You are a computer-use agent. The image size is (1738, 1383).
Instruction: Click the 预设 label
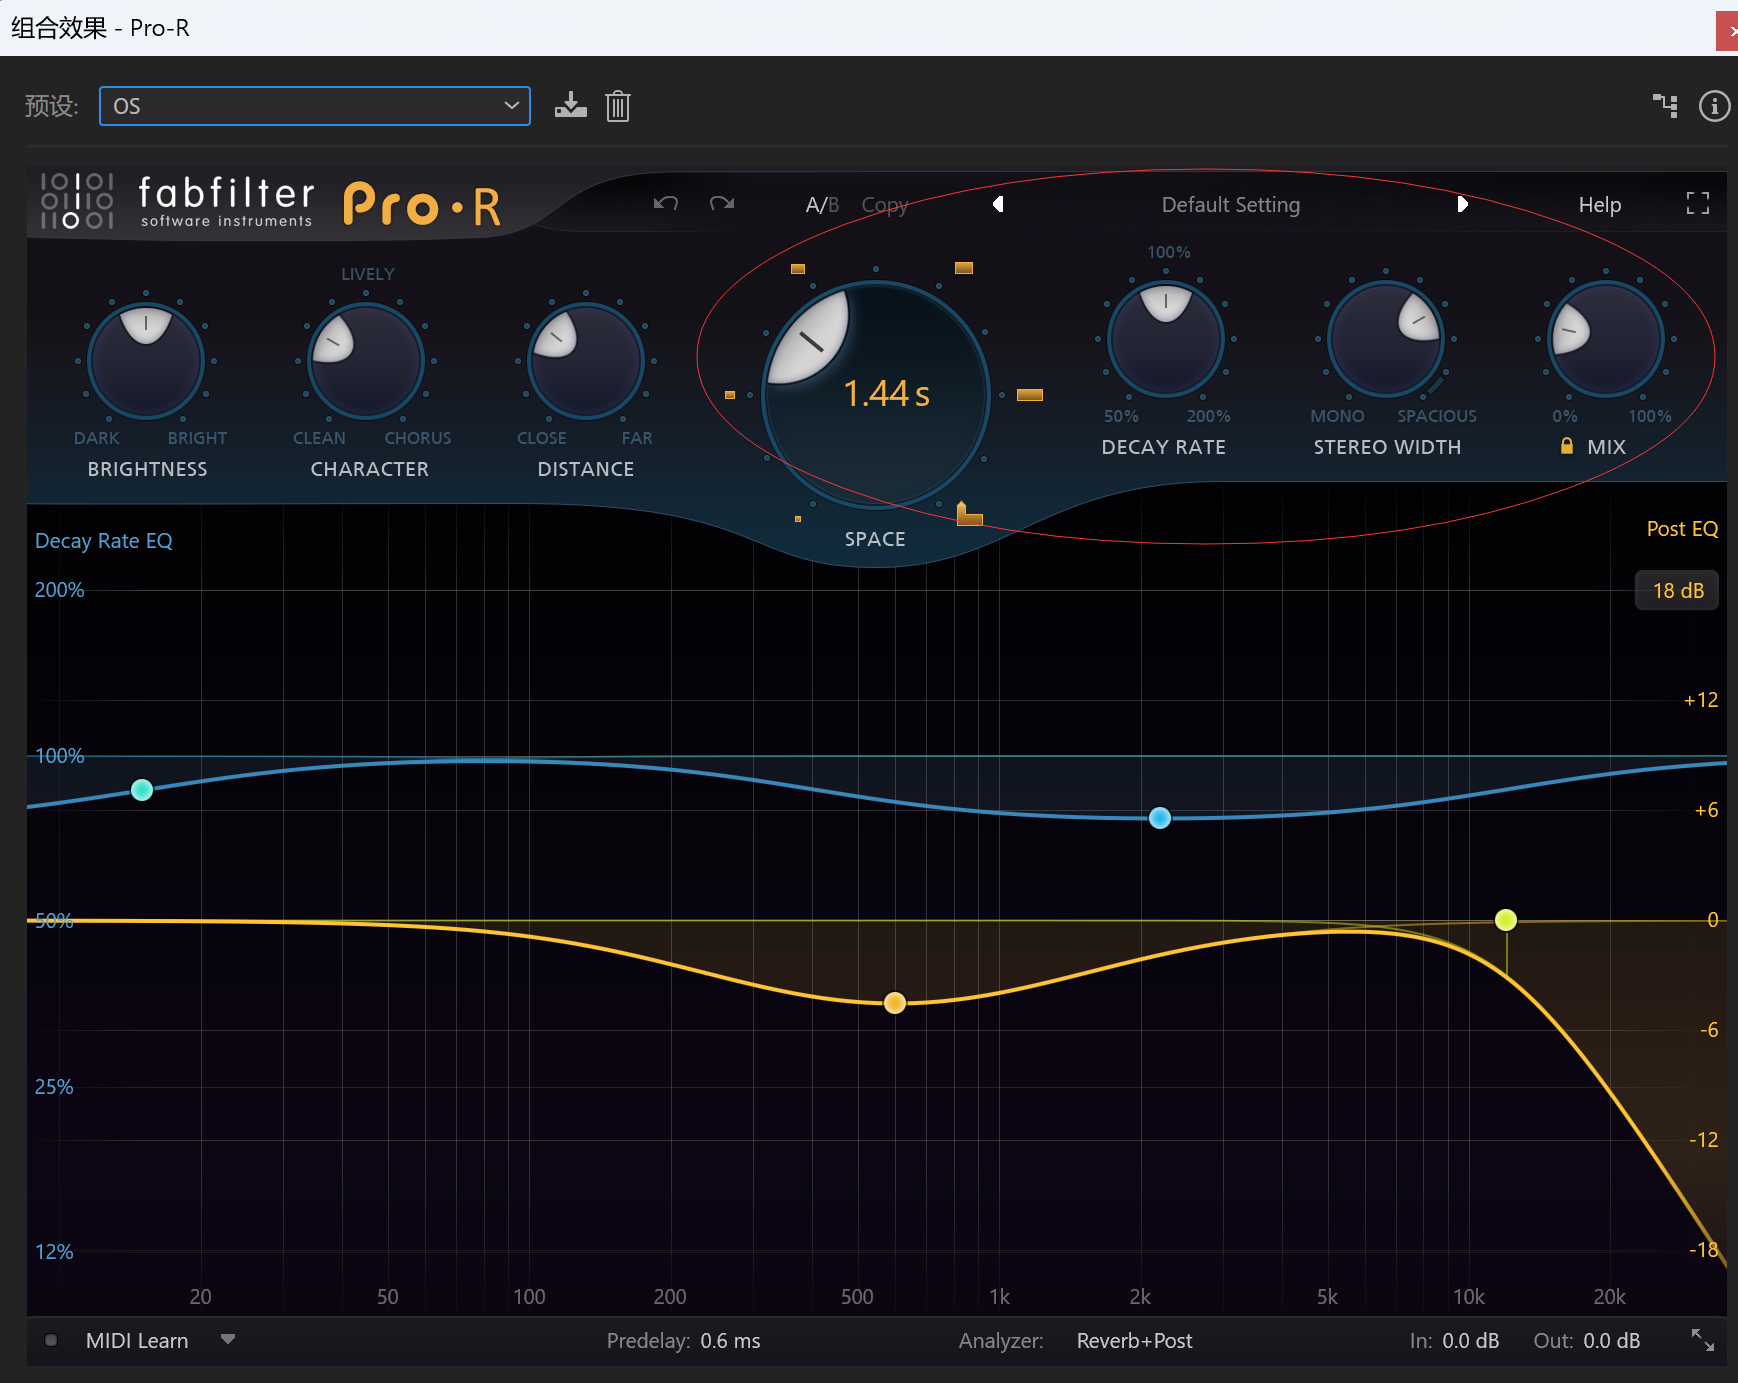click(x=51, y=106)
